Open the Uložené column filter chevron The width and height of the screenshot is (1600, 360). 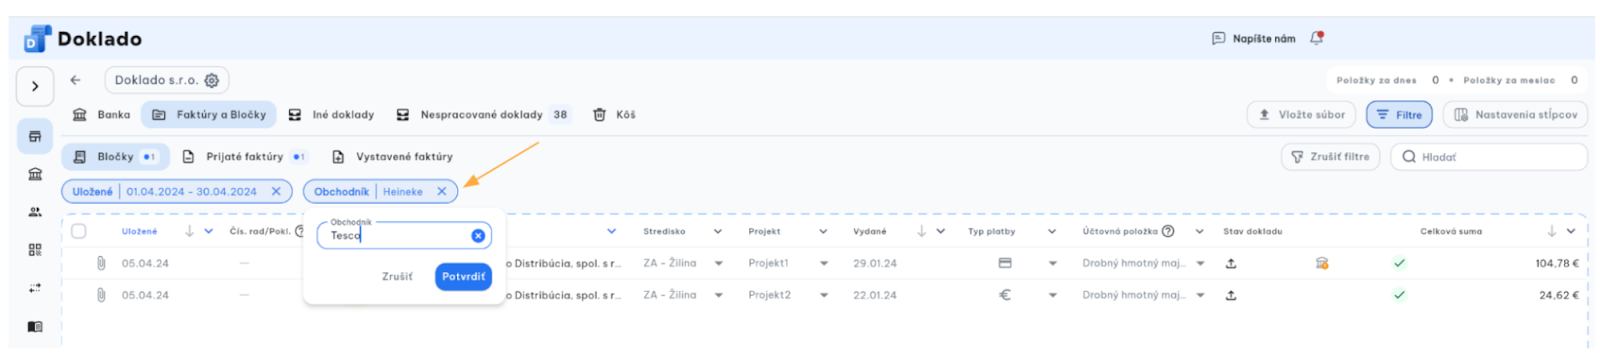[208, 232]
